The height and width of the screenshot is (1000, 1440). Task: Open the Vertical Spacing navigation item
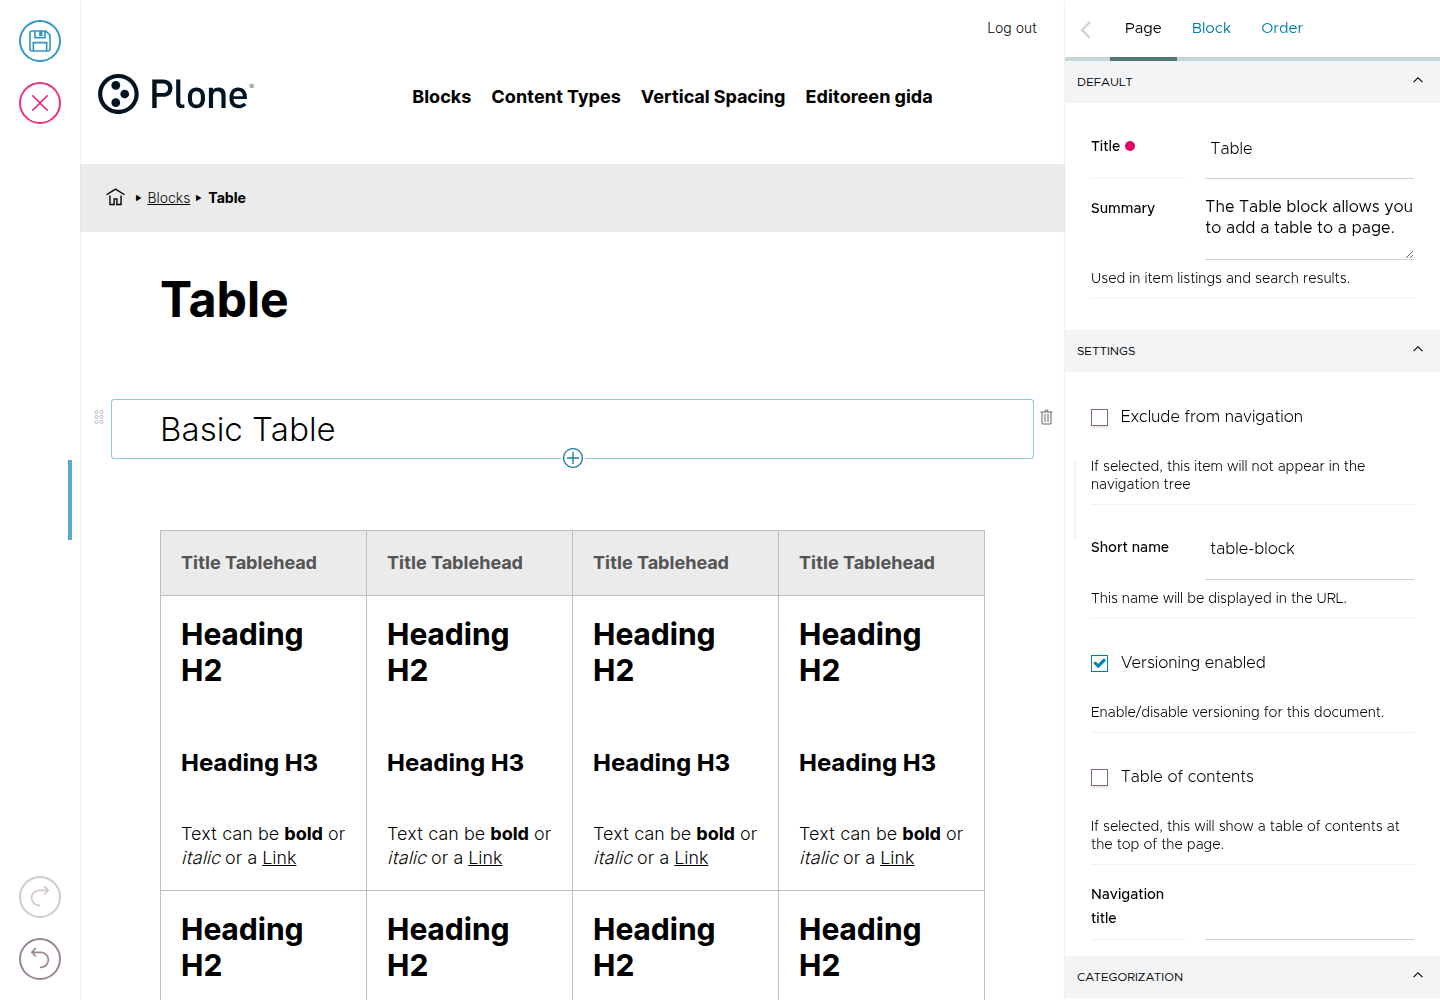pyautogui.click(x=713, y=97)
